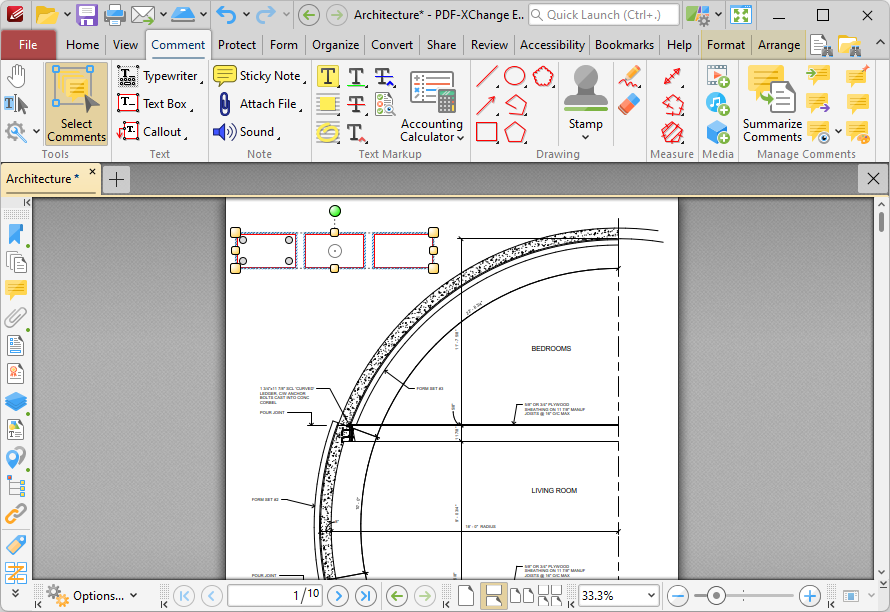Screen dimensions: 890x612
Task: Select the Rectangle drawing tool
Action: (x=487, y=132)
